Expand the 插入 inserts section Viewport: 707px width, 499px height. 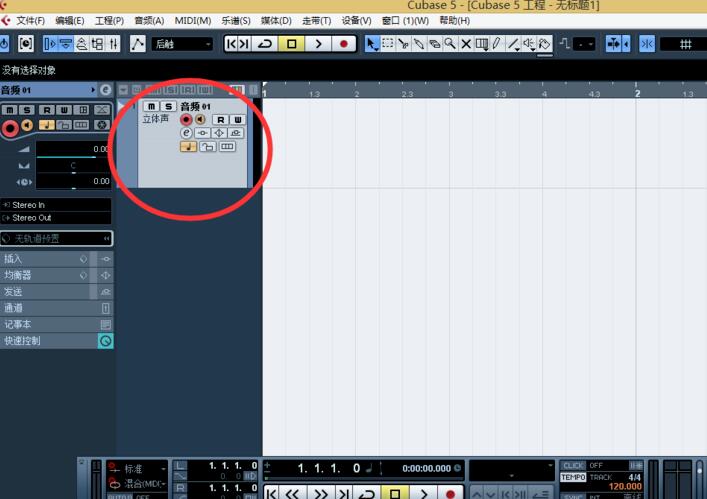point(45,259)
